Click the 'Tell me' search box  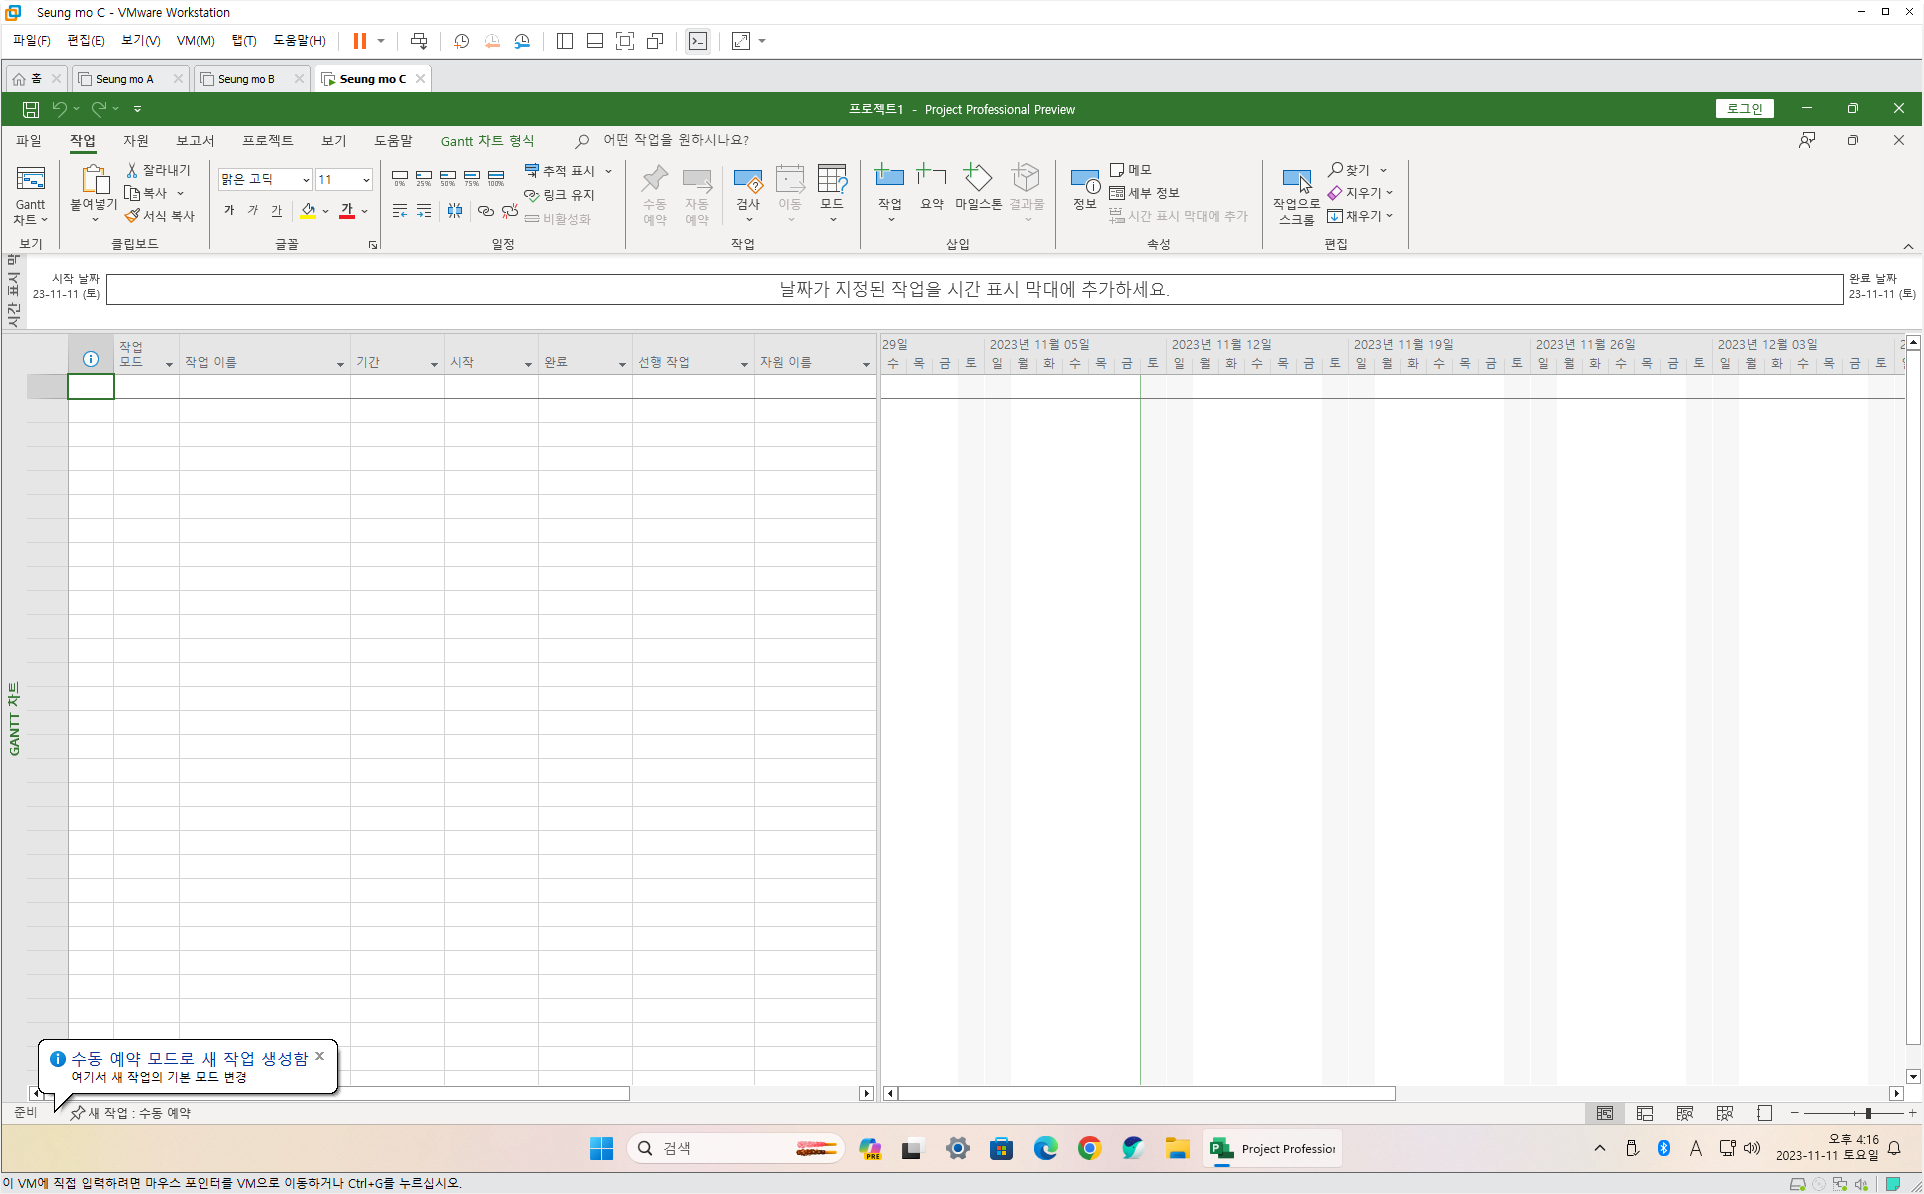pyautogui.click(x=676, y=141)
